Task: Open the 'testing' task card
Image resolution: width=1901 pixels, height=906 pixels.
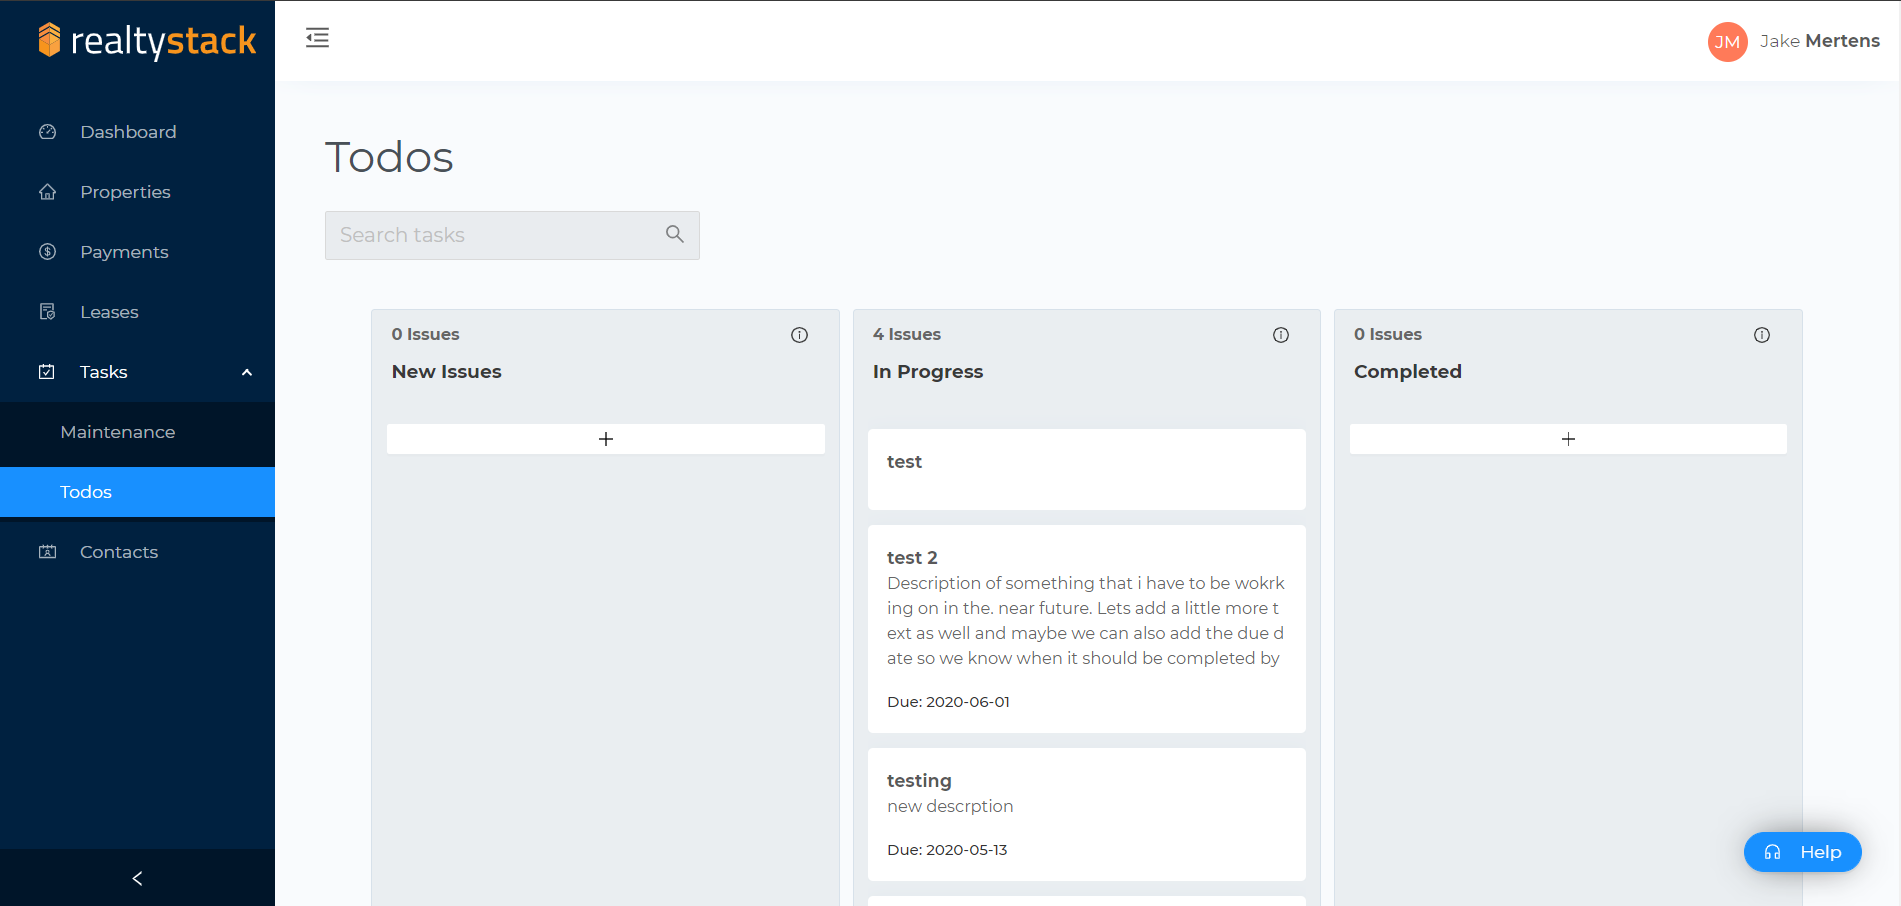Action: click(1087, 814)
